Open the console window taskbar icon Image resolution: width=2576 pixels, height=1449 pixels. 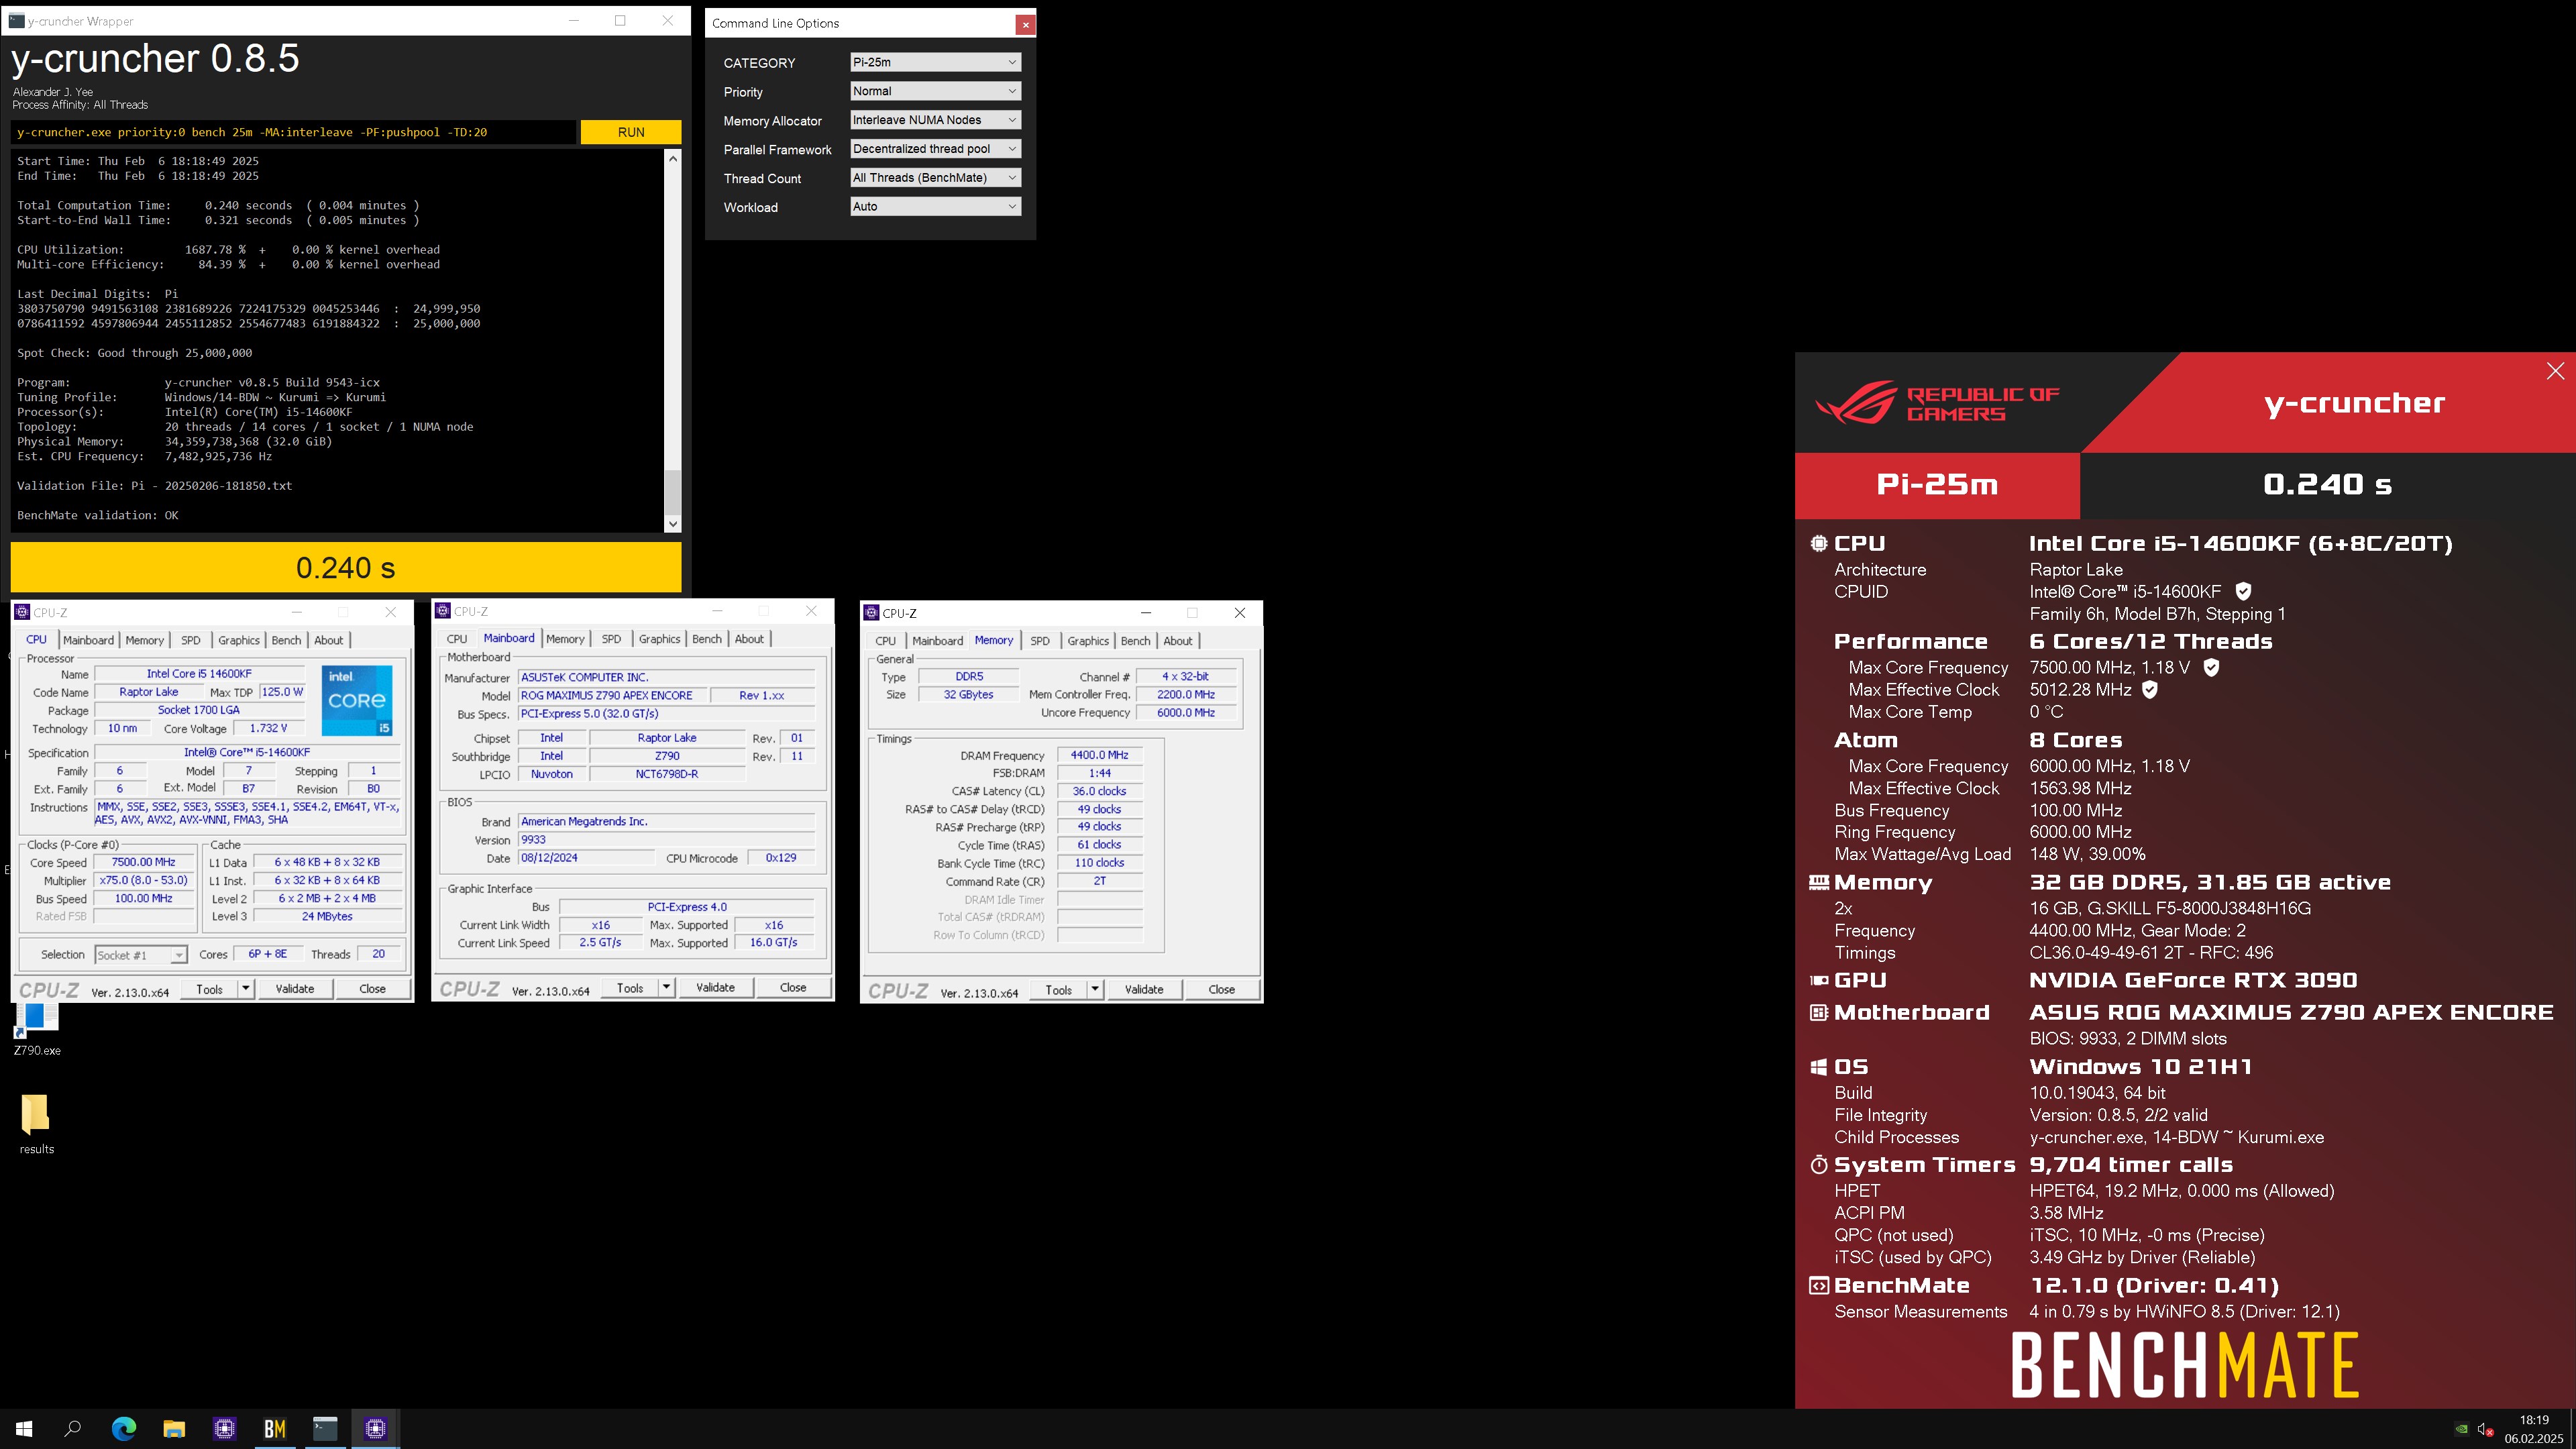pyautogui.click(x=325, y=1429)
